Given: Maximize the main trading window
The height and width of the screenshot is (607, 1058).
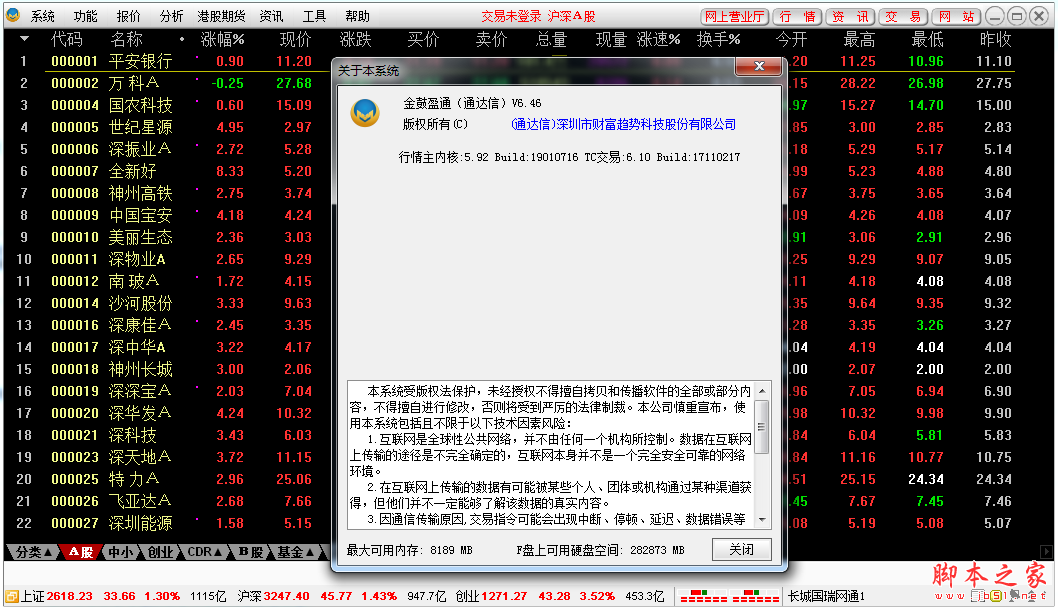Looking at the screenshot, I should [x=1017, y=16].
